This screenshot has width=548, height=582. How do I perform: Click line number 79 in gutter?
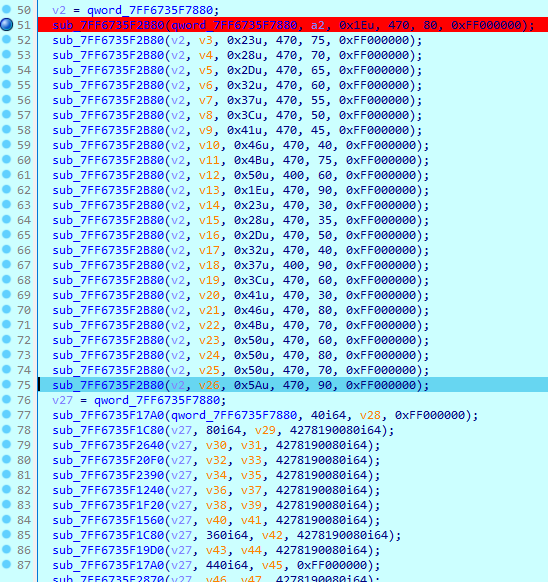click(x=24, y=445)
